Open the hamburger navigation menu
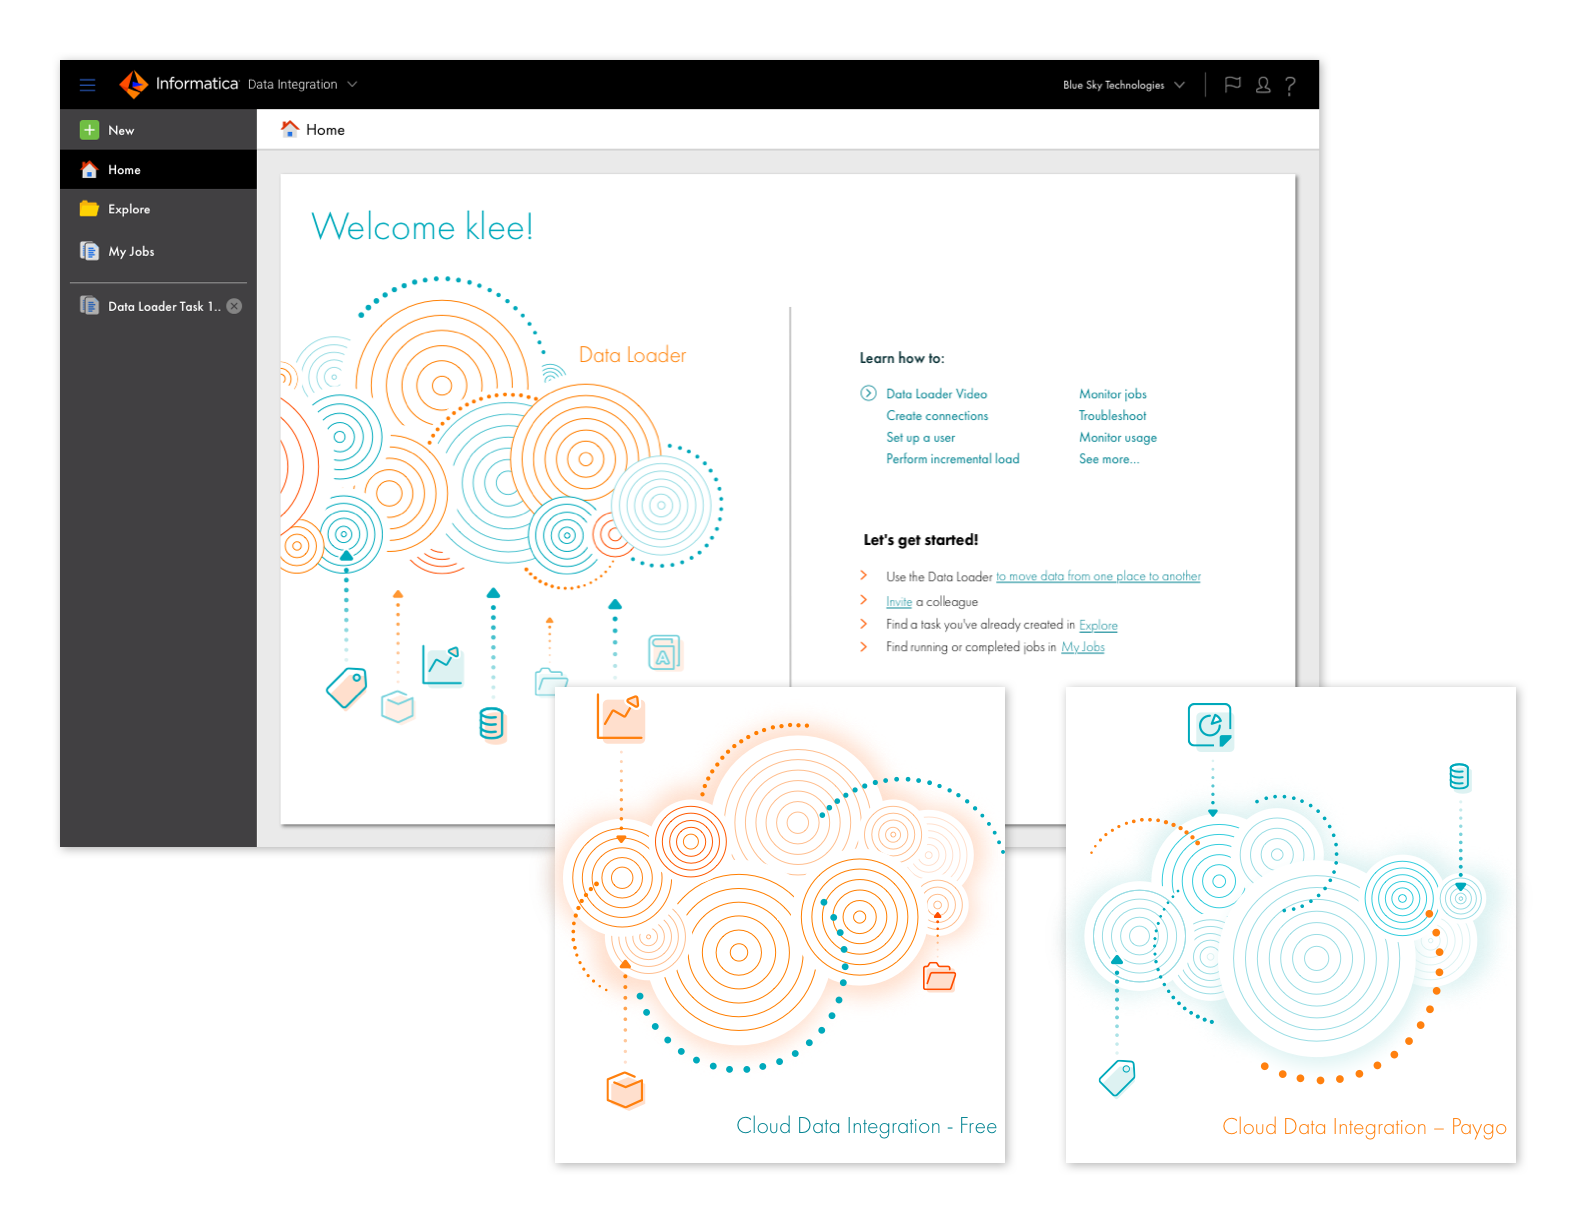 (x=87, y=85)
